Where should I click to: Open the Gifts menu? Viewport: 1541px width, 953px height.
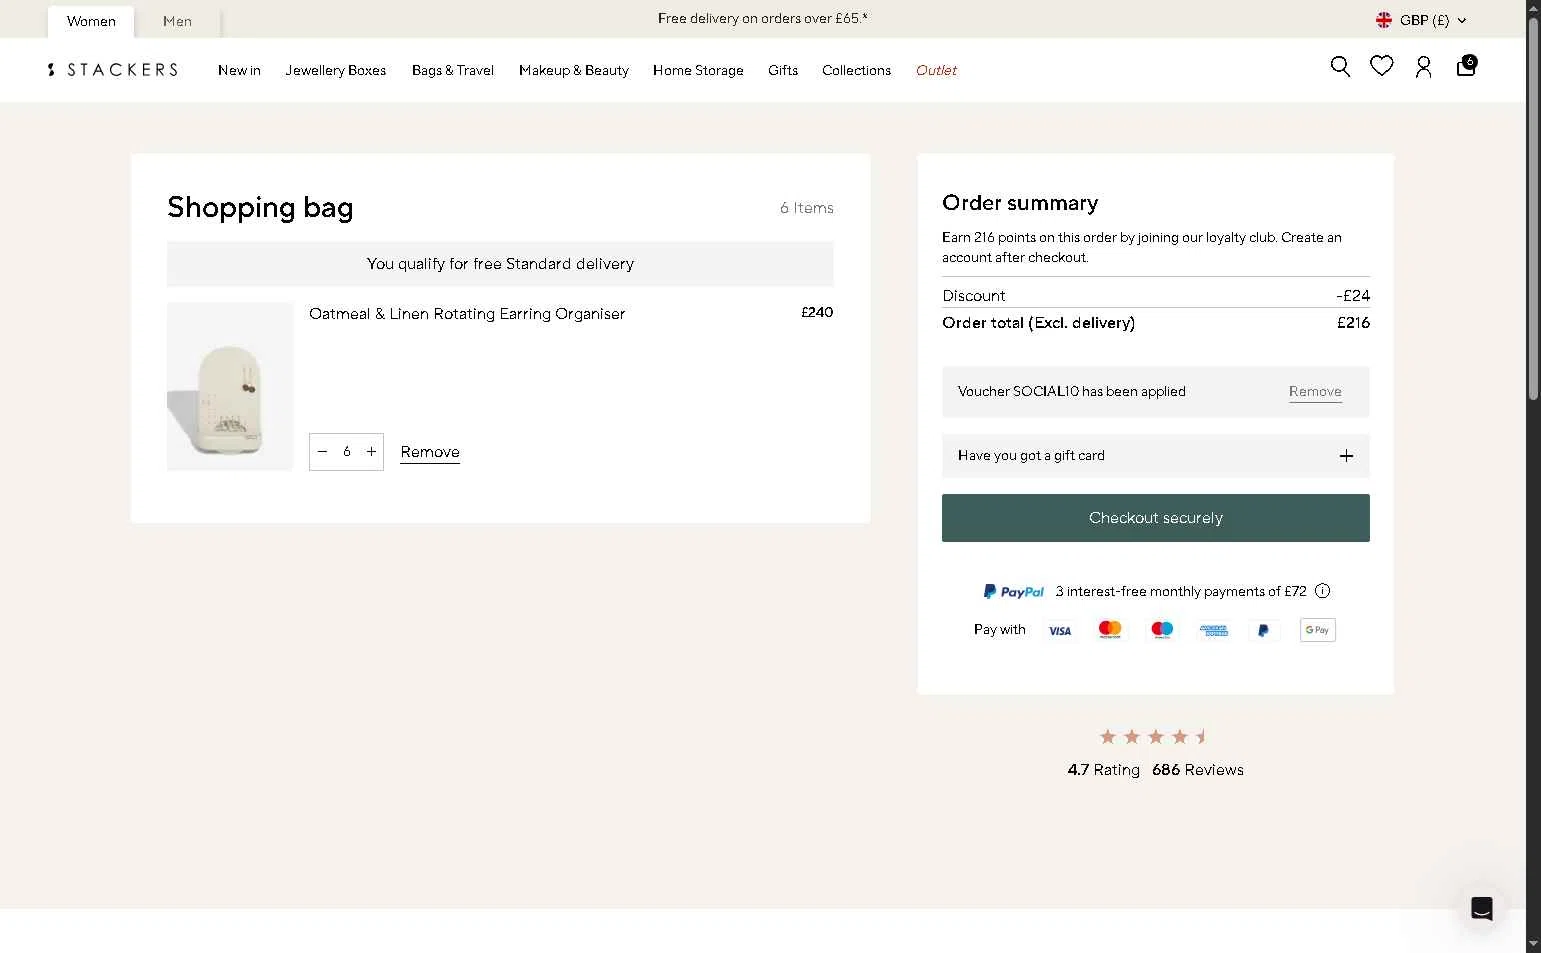pos(783,70)
